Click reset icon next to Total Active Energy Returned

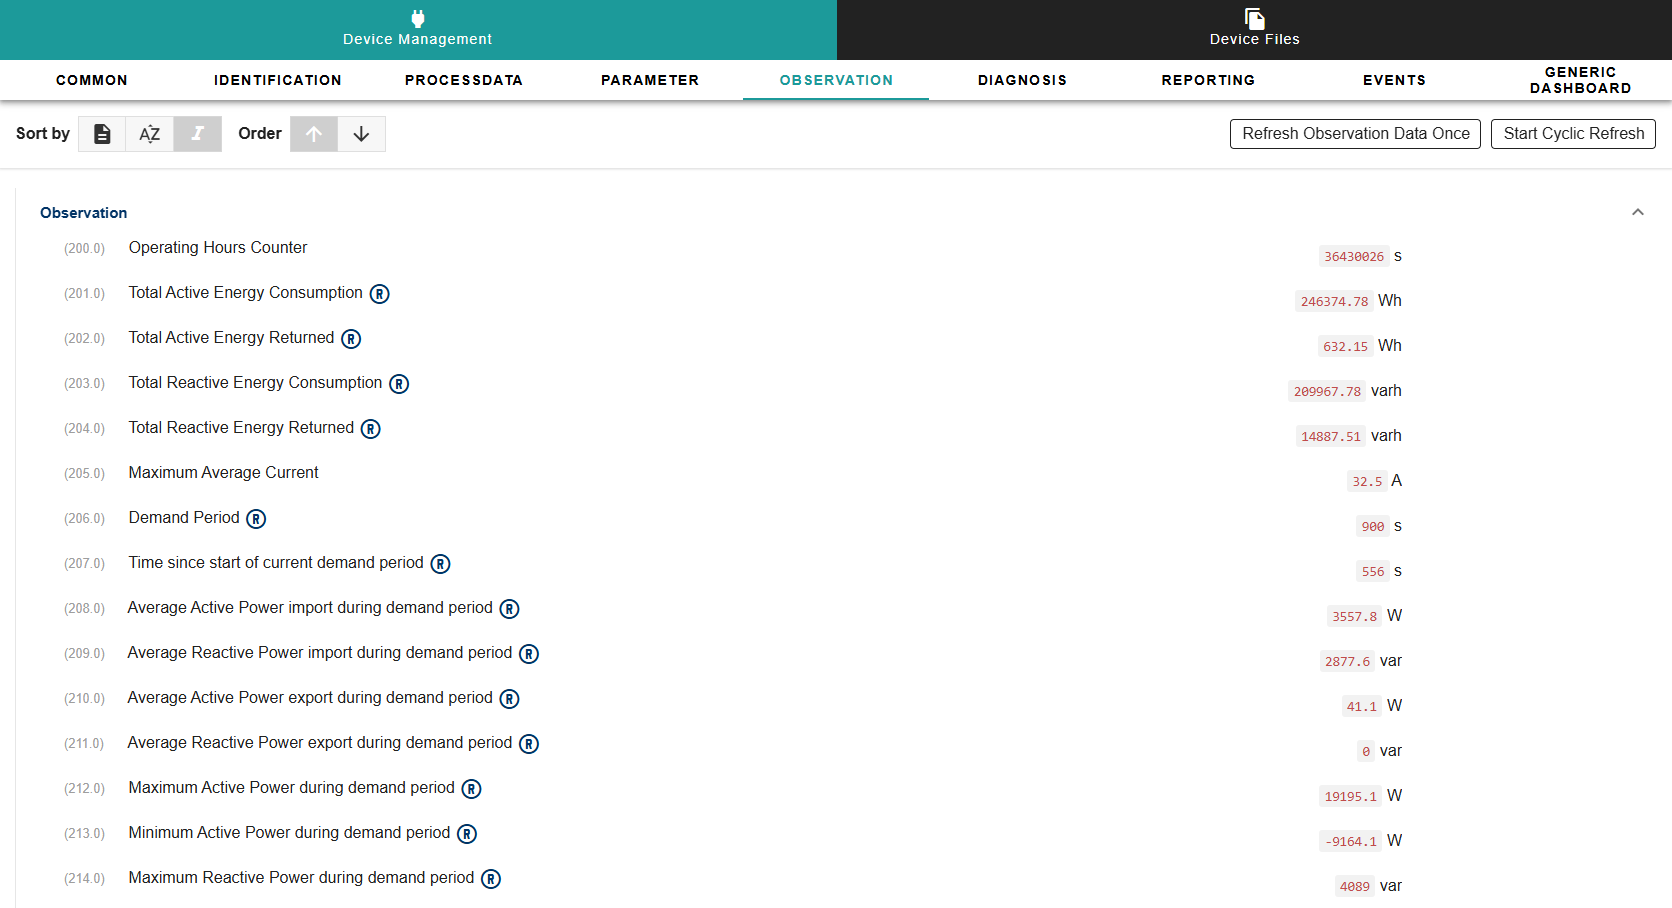(x=351, y=339)
